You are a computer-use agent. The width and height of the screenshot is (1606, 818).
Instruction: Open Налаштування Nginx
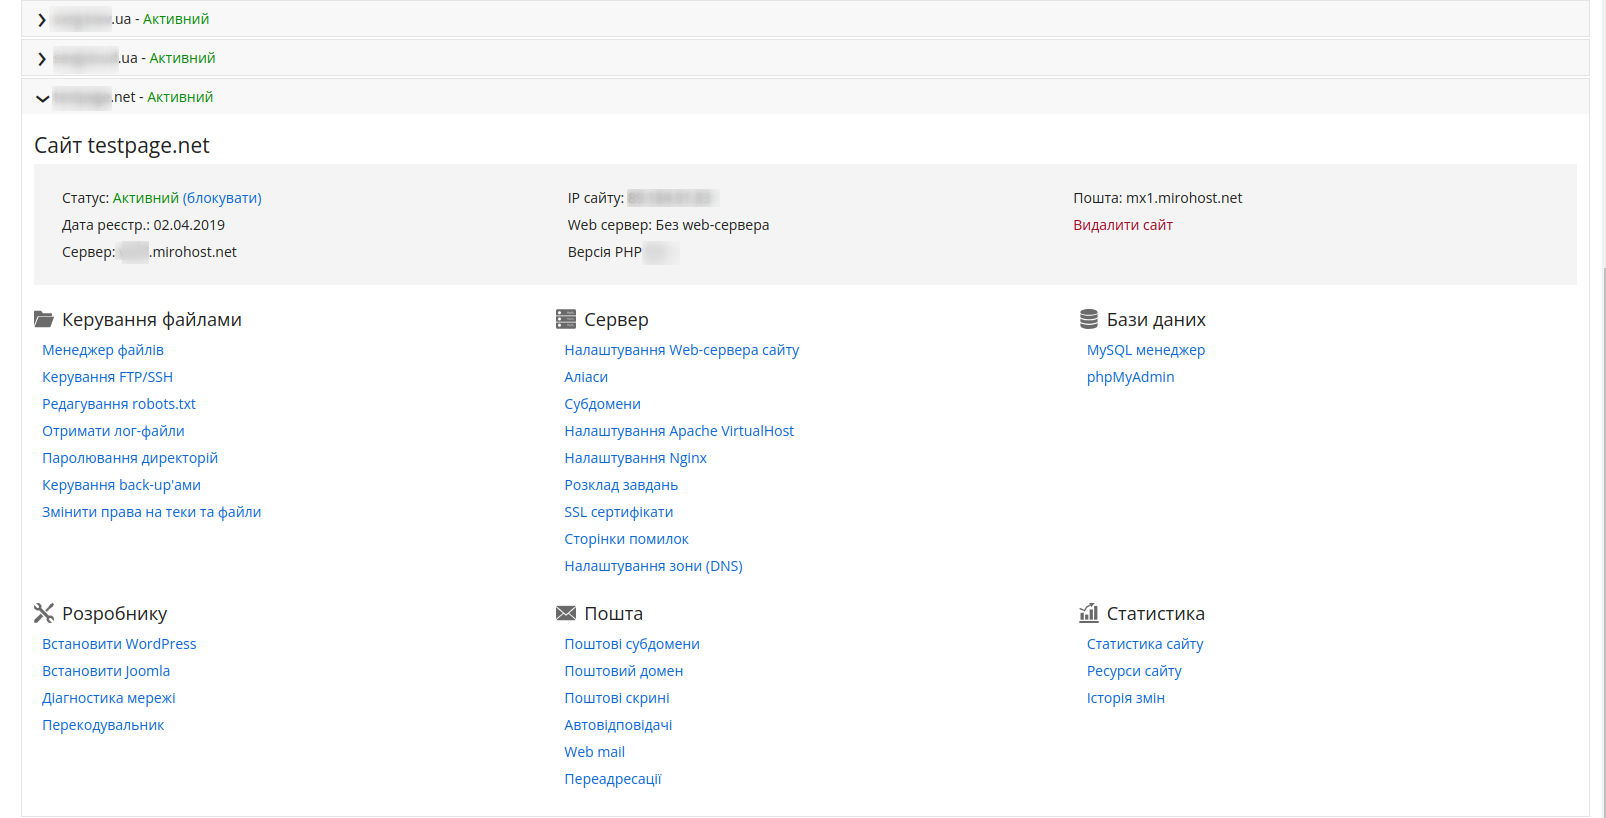coord(635,458)
